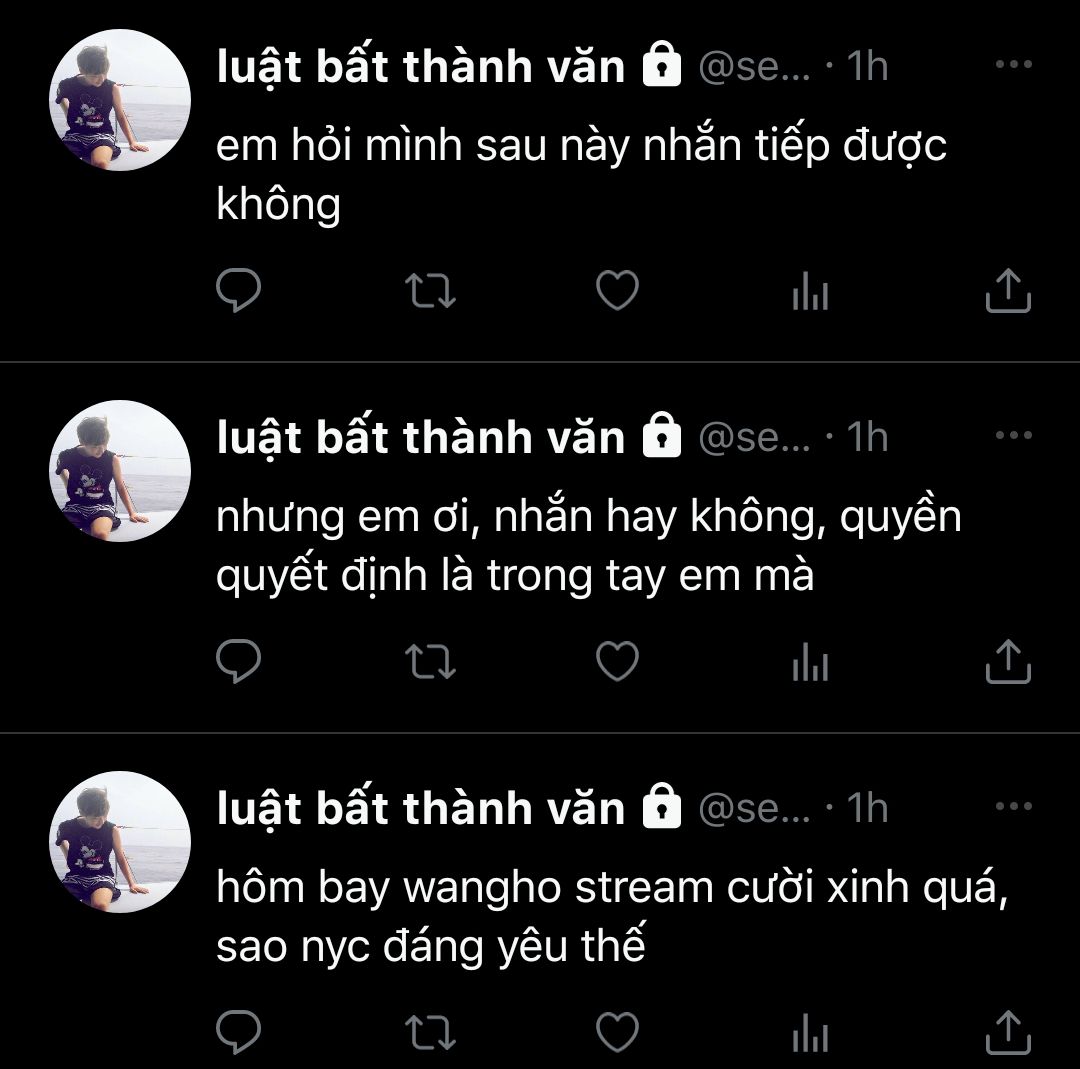This screenshot has width=1080, height=1069.
Task: Open three-dot menu on third tweet
Action: click(x=1014, y=805)
